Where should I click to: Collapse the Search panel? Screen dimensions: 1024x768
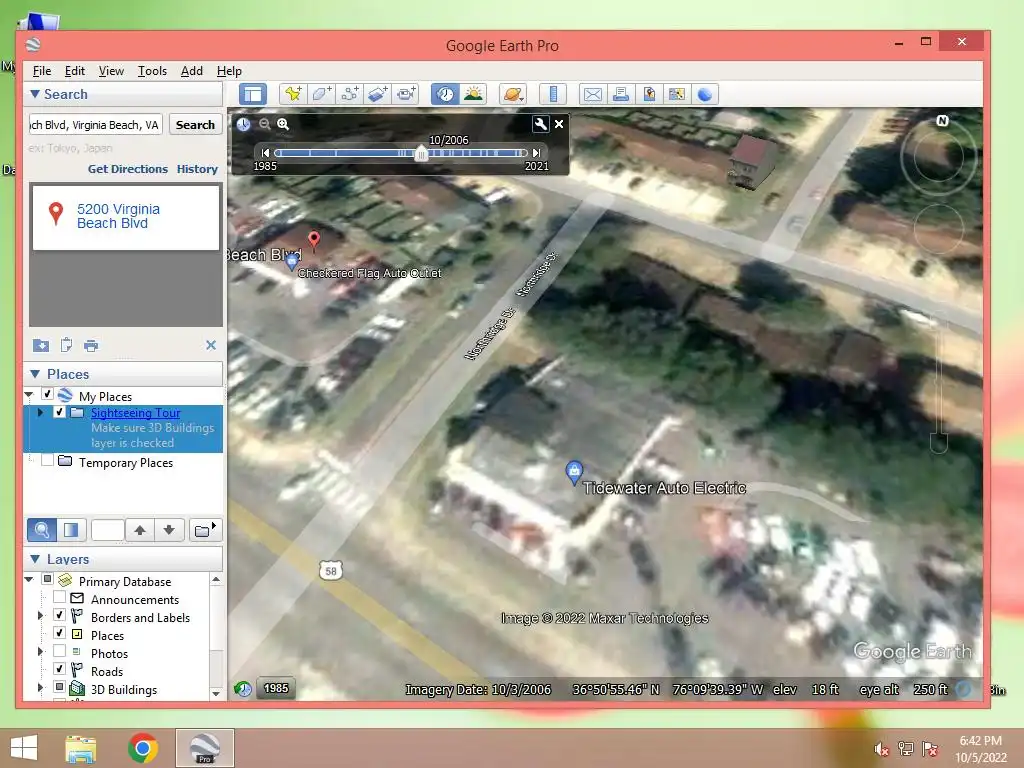click(35, 94)
